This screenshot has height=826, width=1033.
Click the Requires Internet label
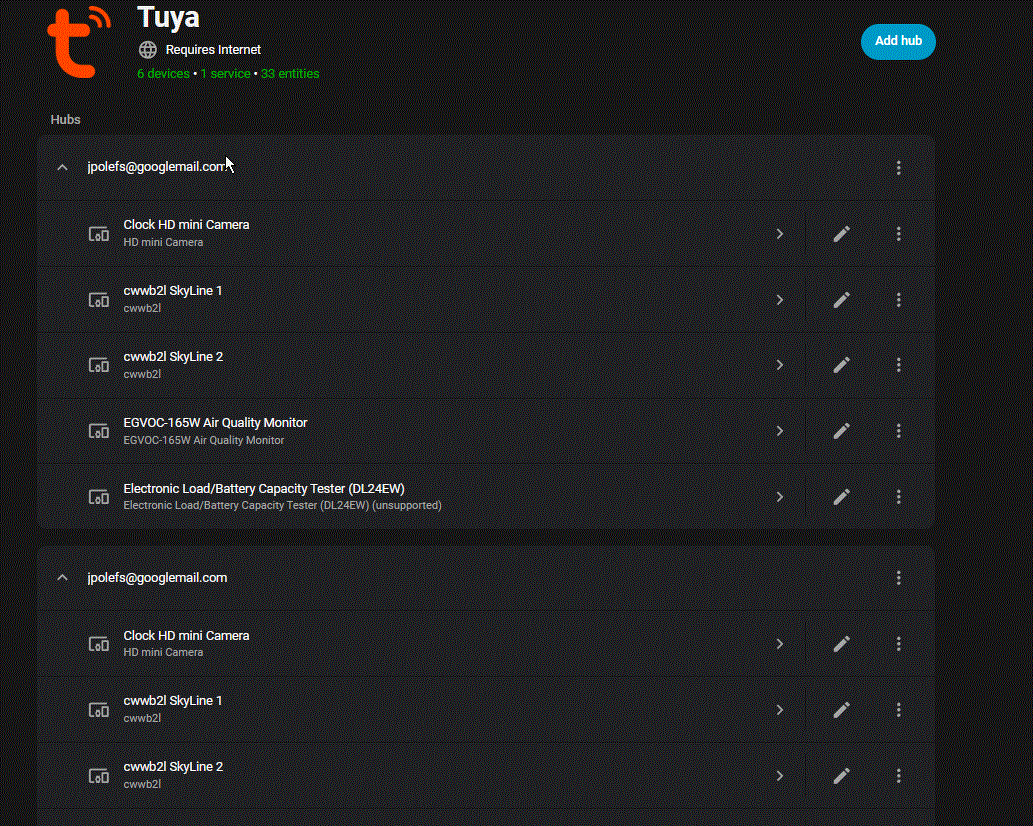point(213,49)
